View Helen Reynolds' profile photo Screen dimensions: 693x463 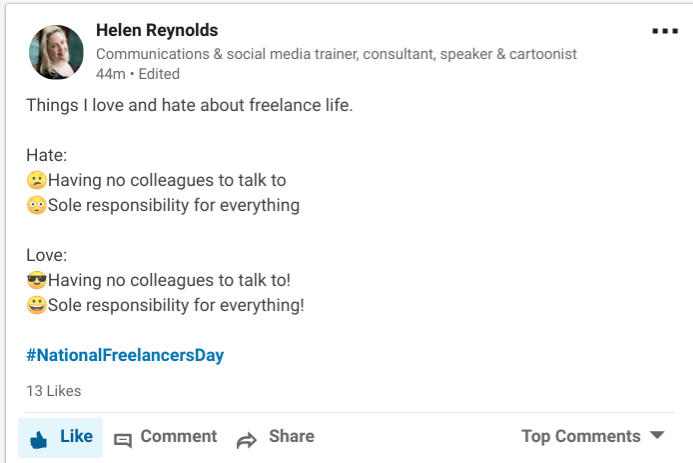point(57,52)
